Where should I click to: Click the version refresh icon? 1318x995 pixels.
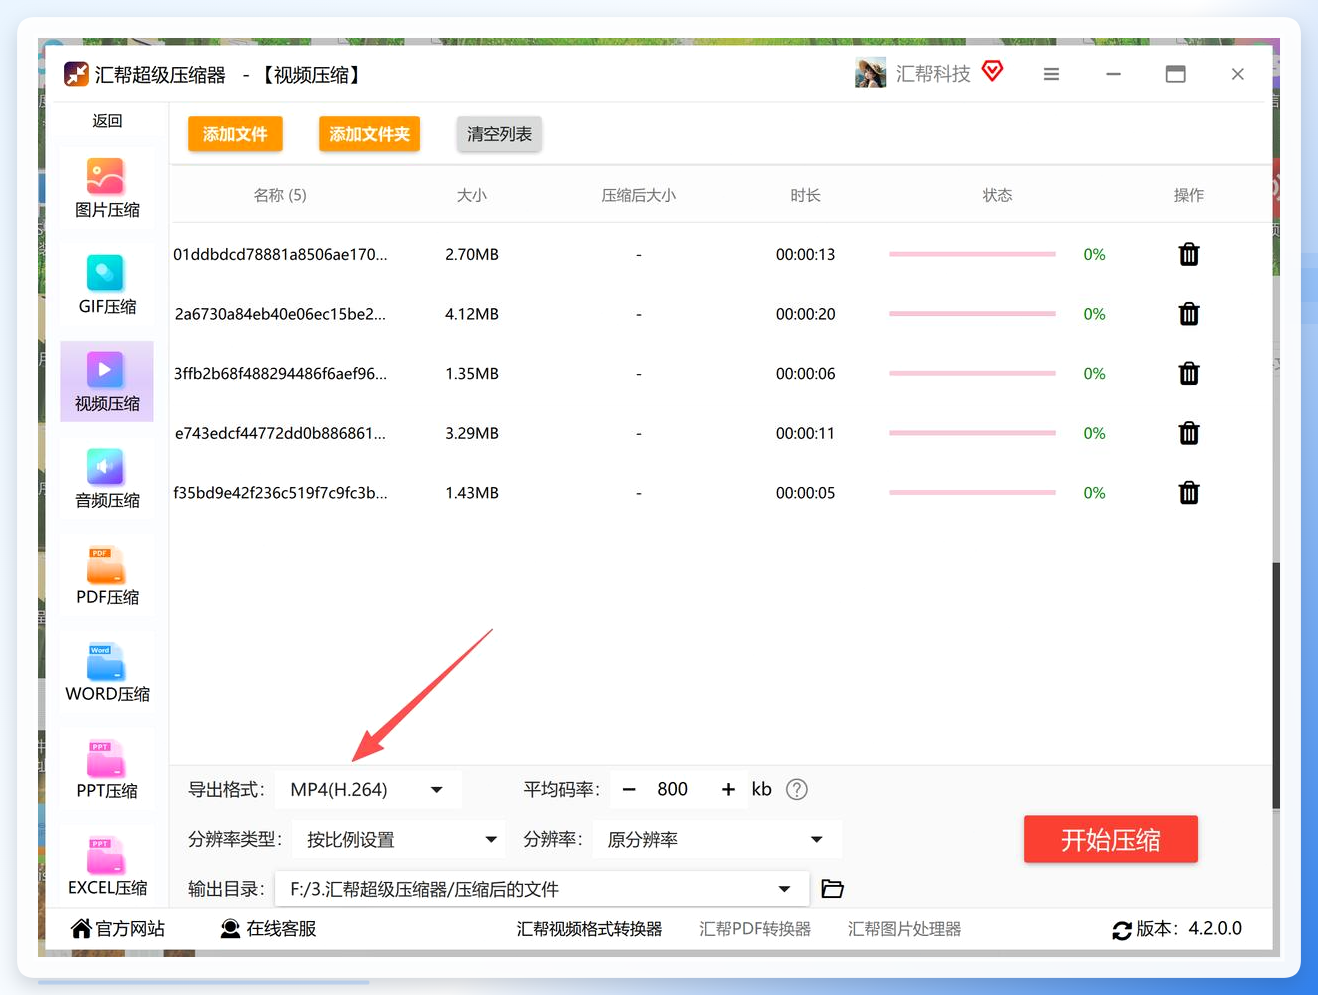coord(1122,930)
